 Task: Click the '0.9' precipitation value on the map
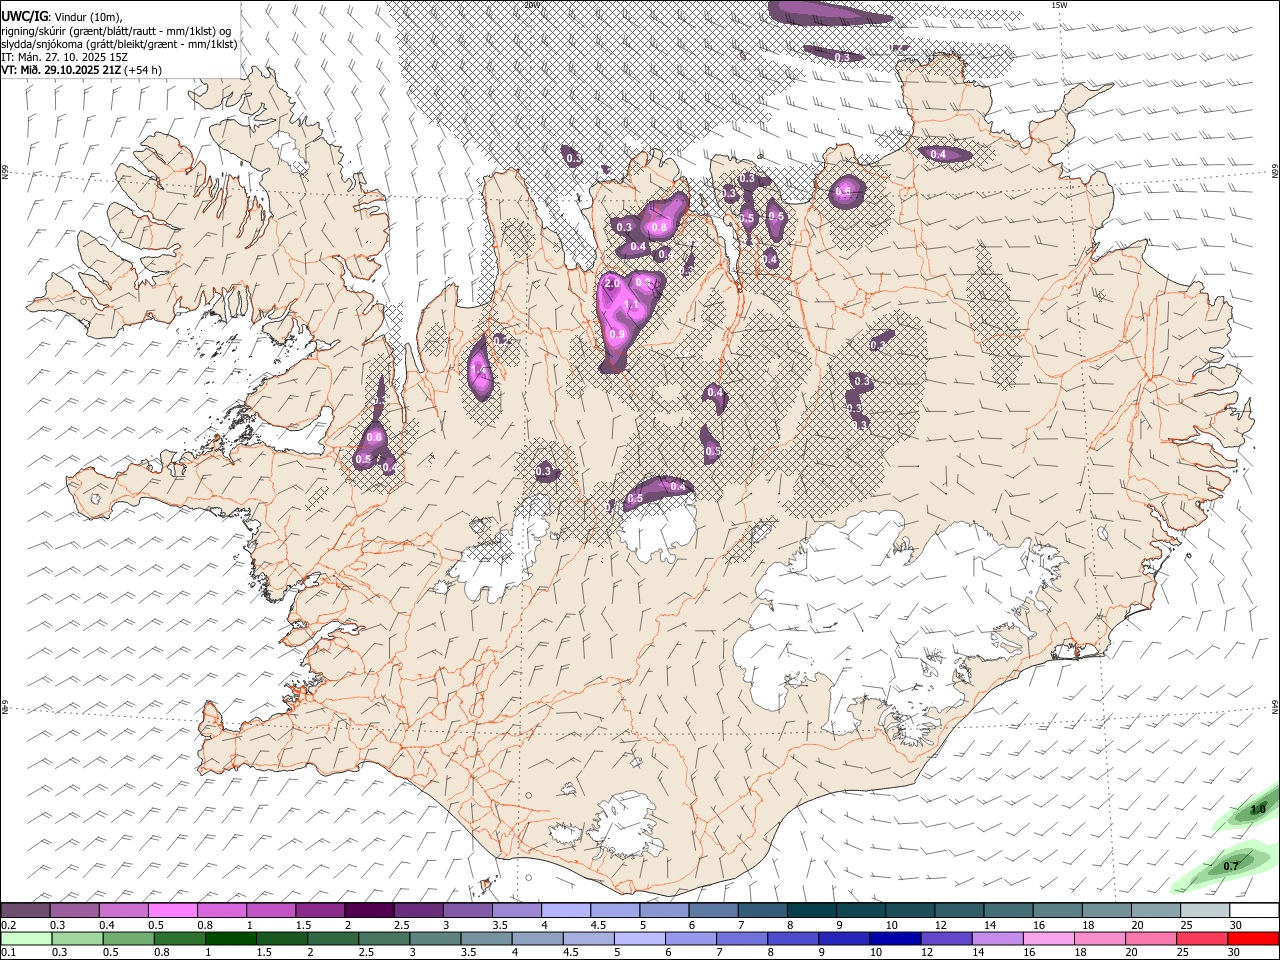coord(617,334)
